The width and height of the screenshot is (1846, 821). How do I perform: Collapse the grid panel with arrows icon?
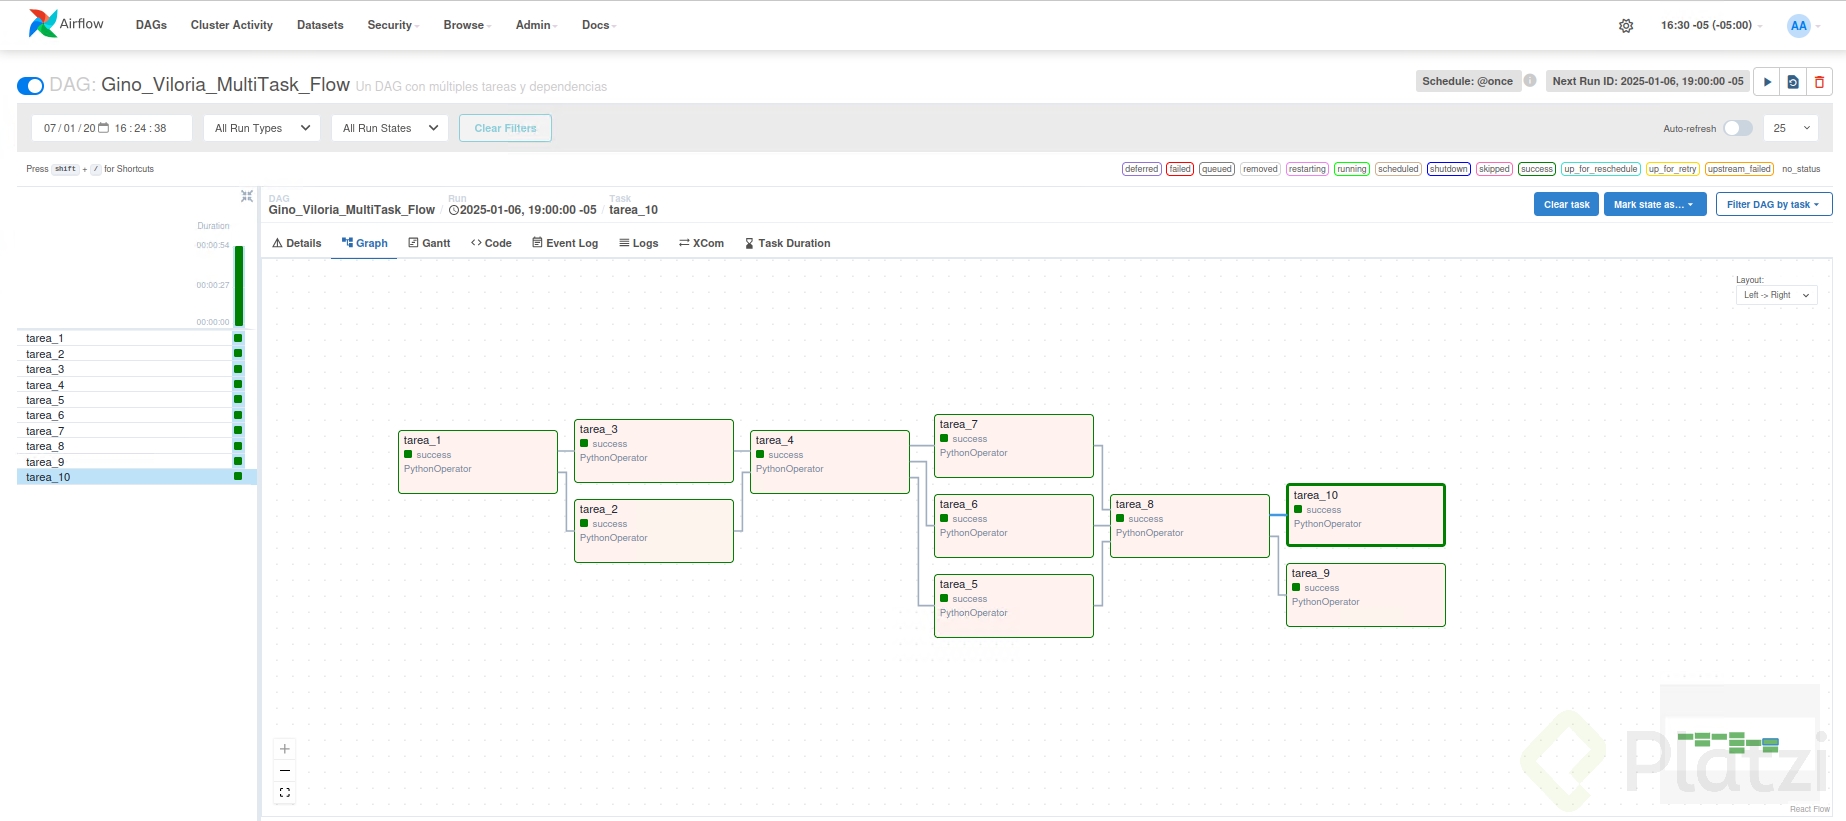tap(247, 196)
